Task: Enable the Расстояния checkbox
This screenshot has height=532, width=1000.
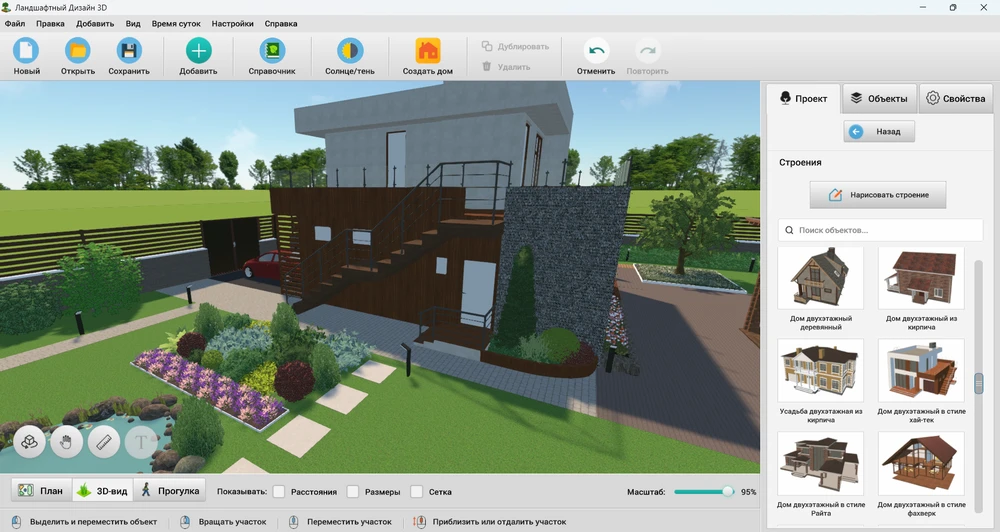Action: 279,492
